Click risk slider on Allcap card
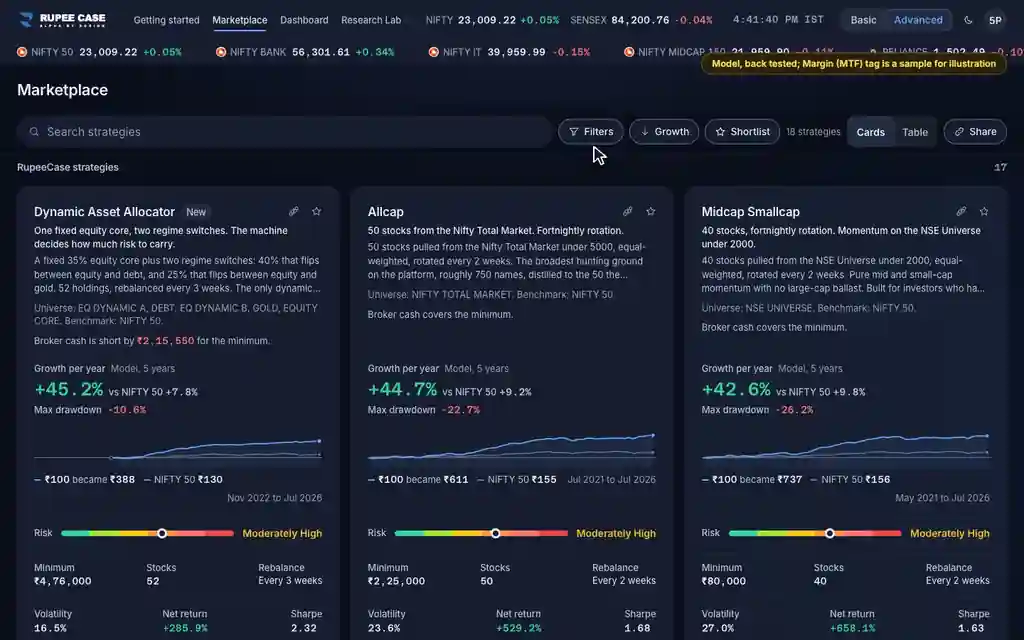Viewport: 1024px width, 640px height. [x=481, y=534]
